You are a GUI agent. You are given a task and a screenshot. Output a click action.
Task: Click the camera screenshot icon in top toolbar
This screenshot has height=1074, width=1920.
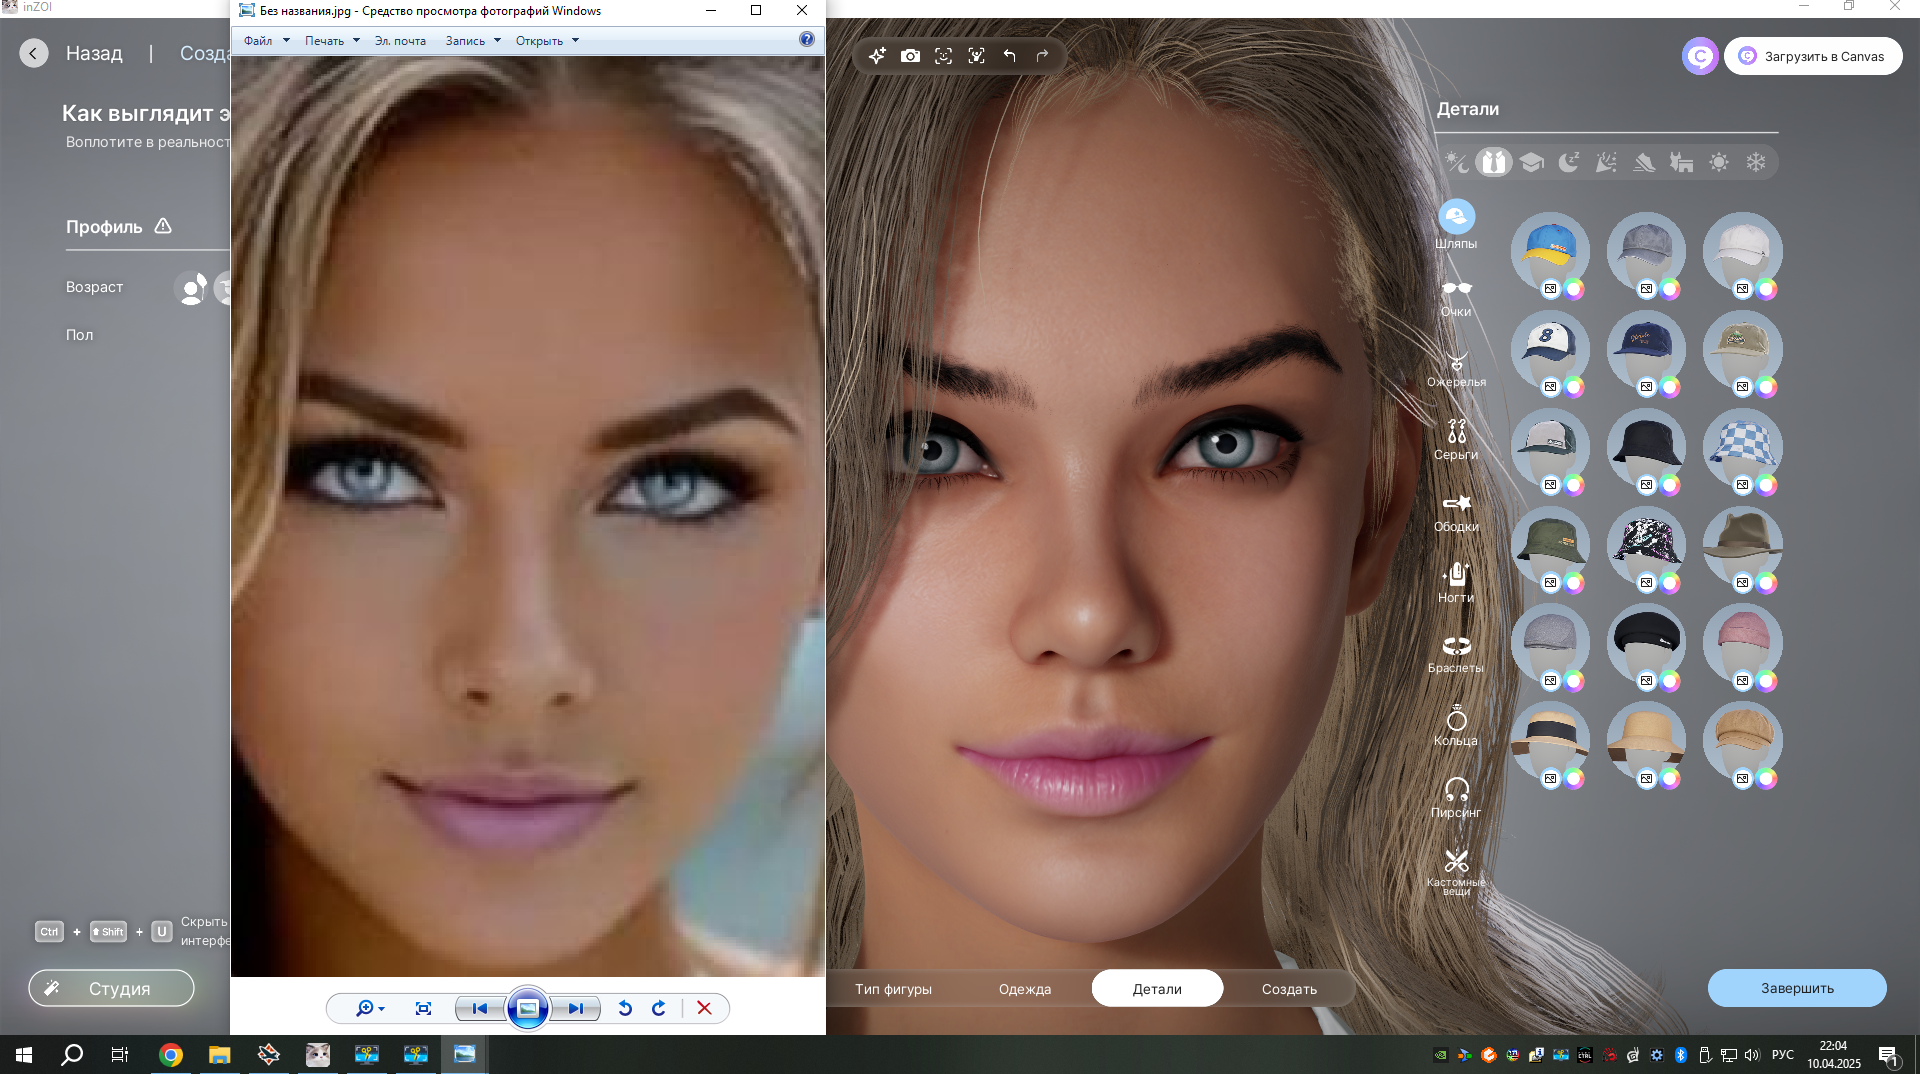910,56
